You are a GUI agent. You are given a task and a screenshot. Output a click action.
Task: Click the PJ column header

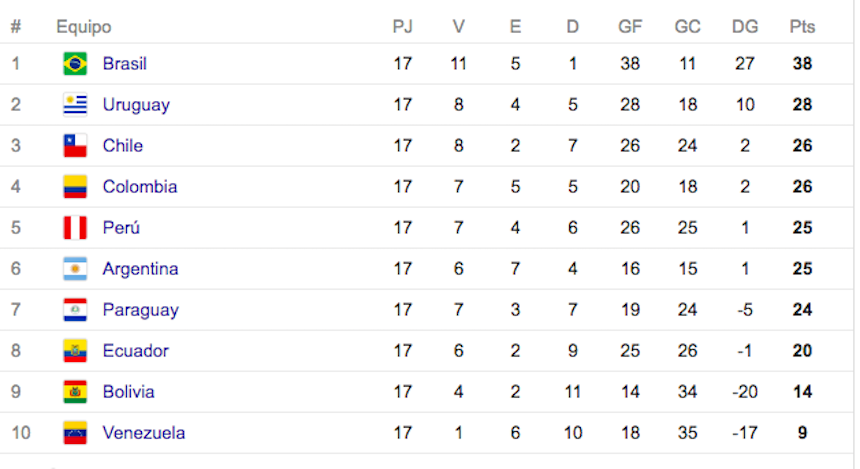pyautogui.click(x=402, y=27)
